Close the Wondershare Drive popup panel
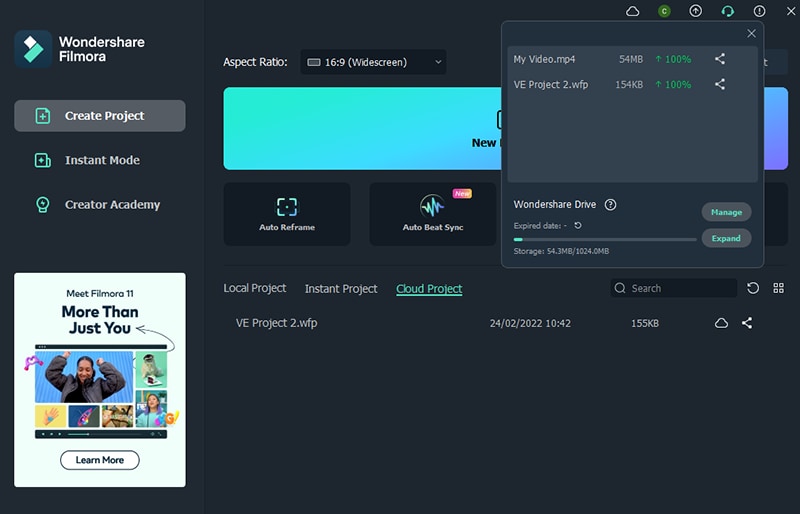This screenshot has width=800, height=514. 751,33
